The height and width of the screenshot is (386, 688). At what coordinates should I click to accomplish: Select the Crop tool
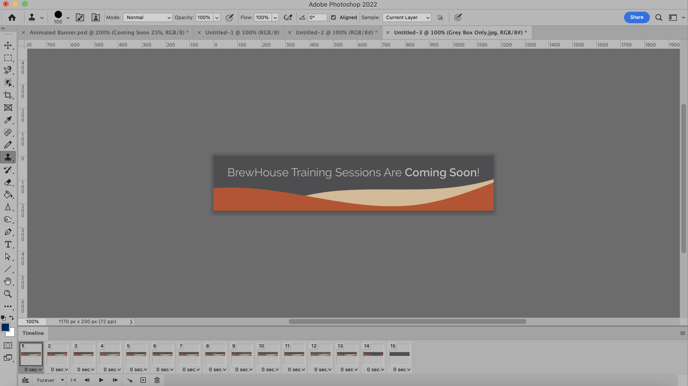[x=8, y=95]
